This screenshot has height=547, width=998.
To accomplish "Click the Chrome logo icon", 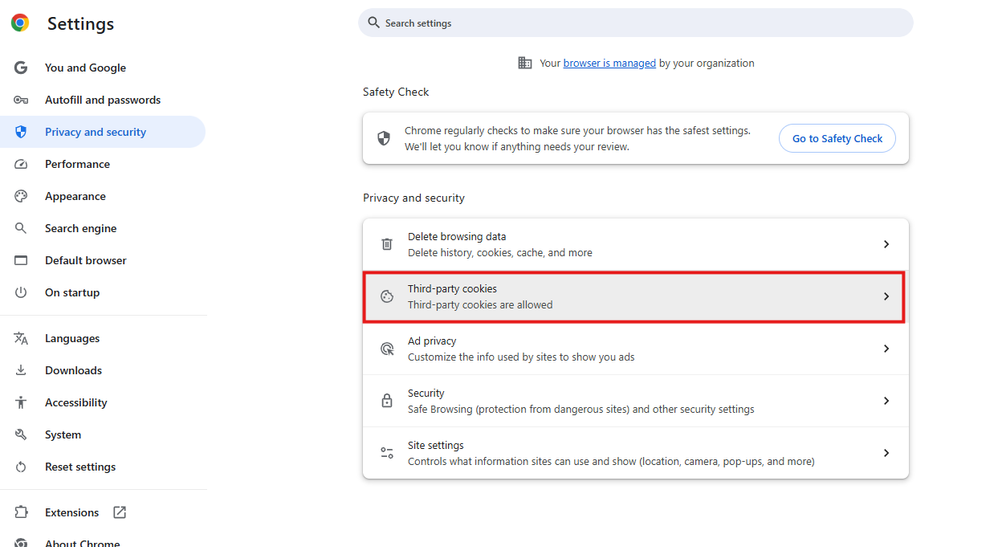I will pos(20,23).
